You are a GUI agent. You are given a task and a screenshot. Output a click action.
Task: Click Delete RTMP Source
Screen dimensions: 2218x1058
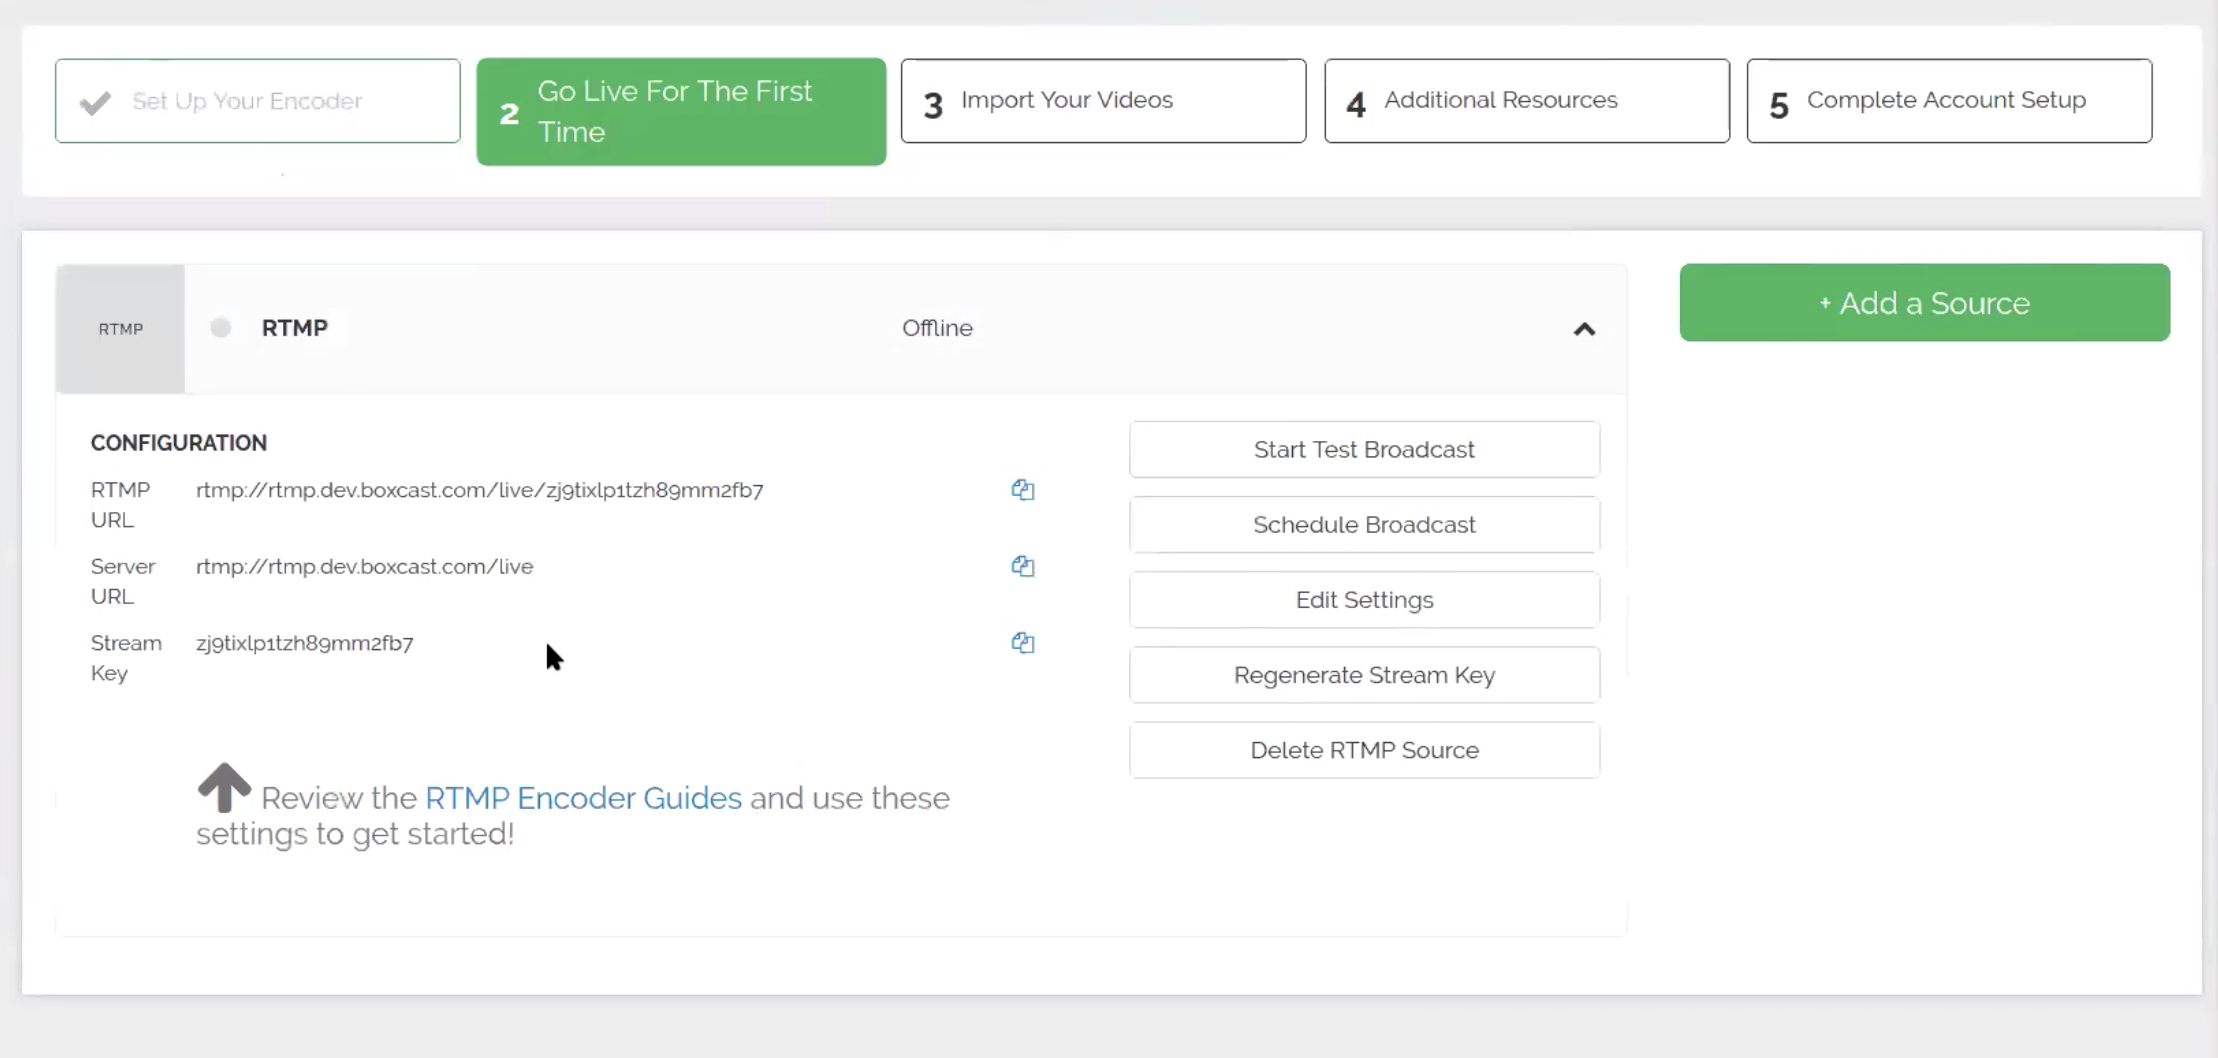[x=1364, y=750]
